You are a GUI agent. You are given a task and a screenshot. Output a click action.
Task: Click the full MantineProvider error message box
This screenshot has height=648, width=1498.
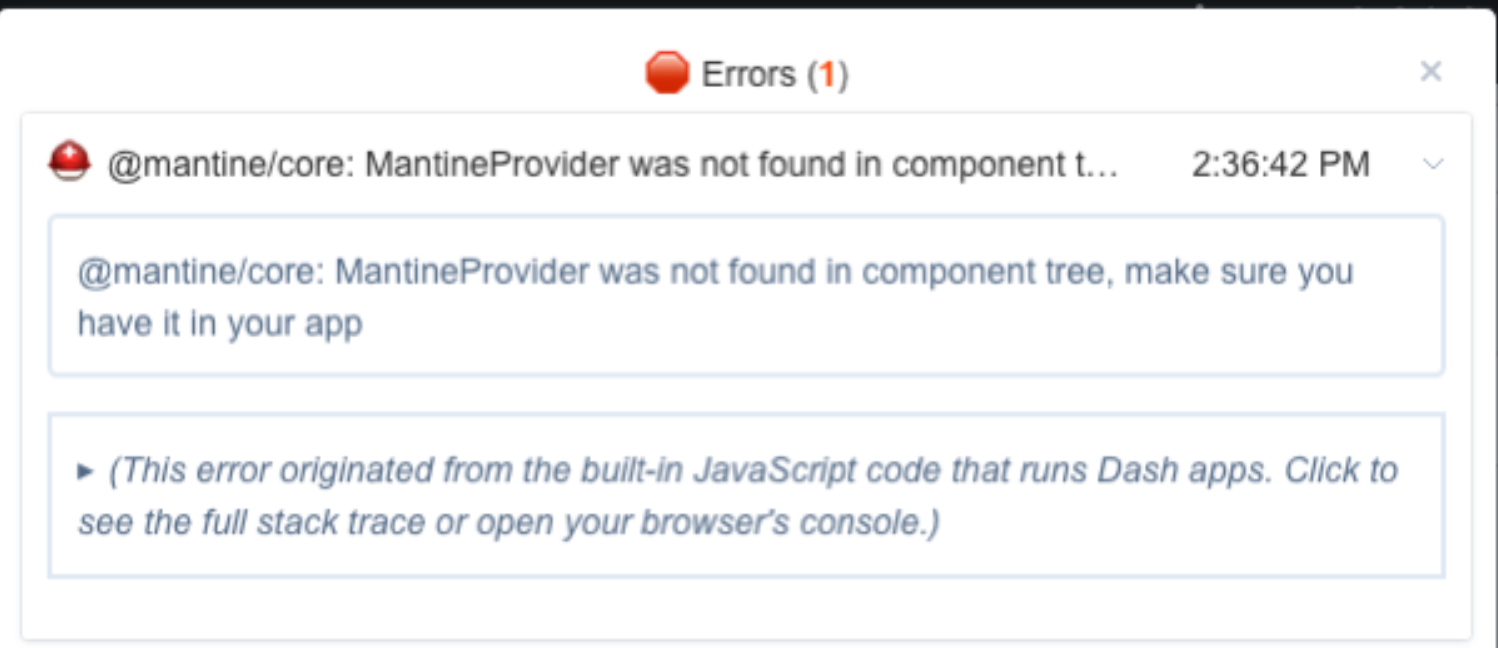pyautogui.click(x=745, y=296)
